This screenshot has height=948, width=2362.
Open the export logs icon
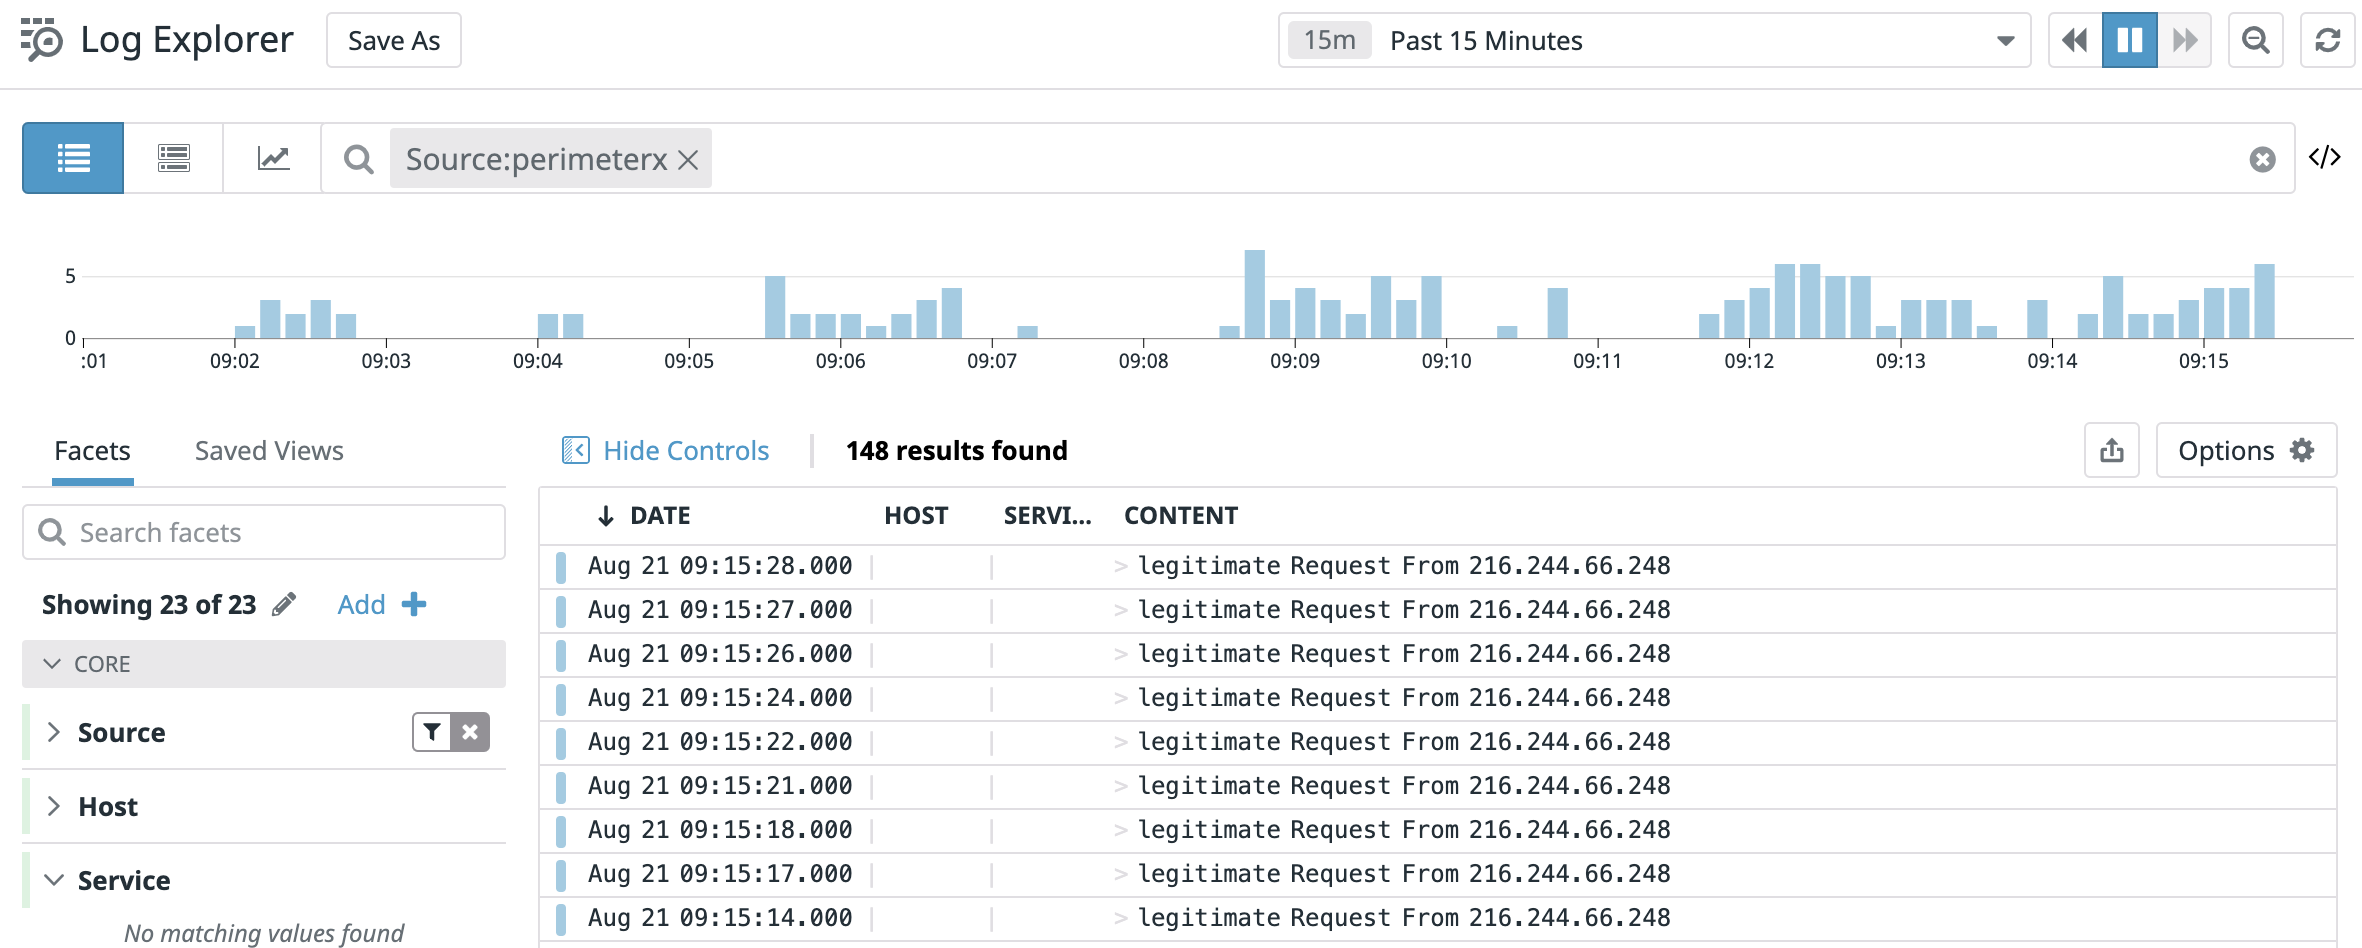(2111, 450)
